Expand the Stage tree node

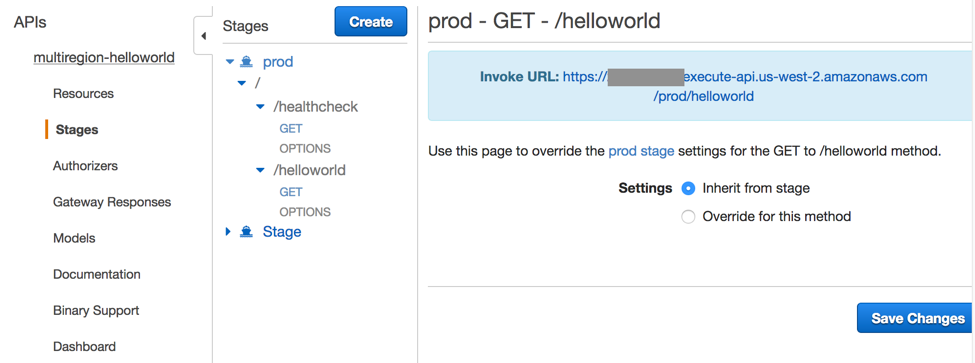point(228,232)
